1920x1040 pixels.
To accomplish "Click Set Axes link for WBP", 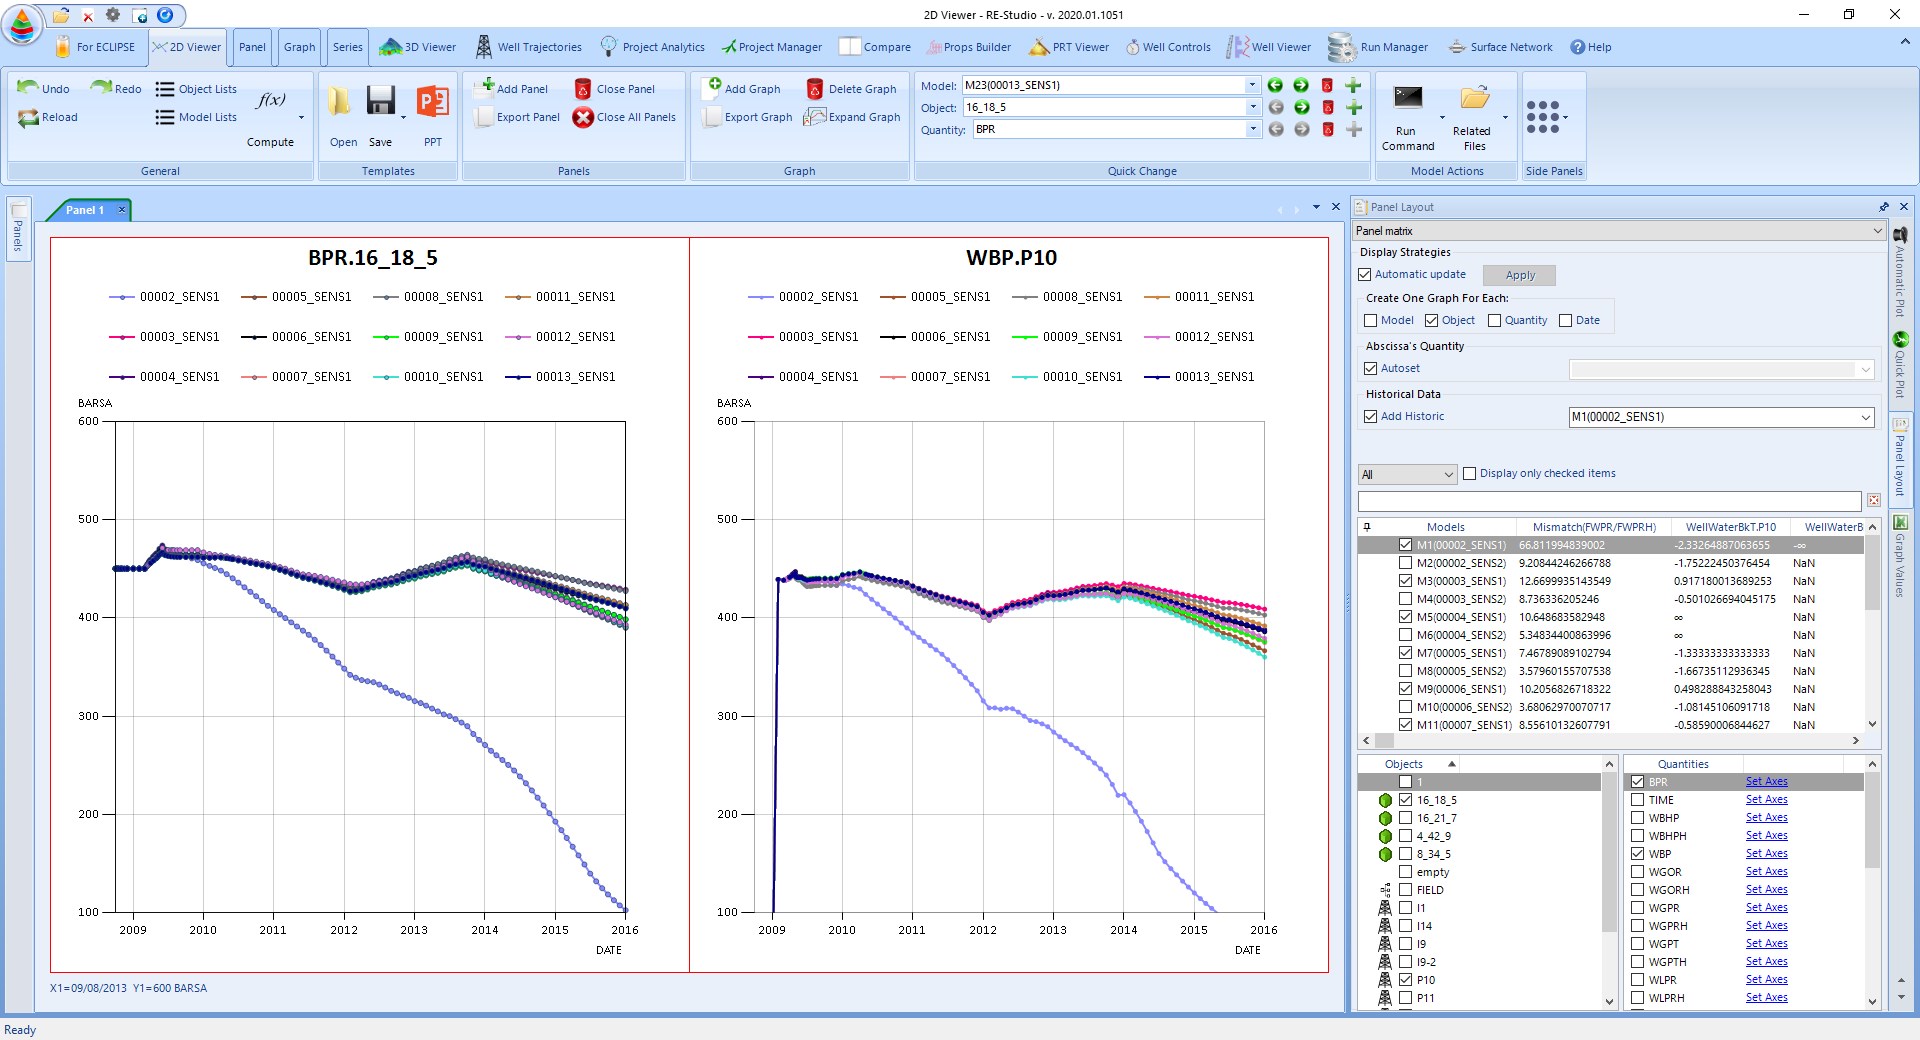I will [x=1766, y=854].
